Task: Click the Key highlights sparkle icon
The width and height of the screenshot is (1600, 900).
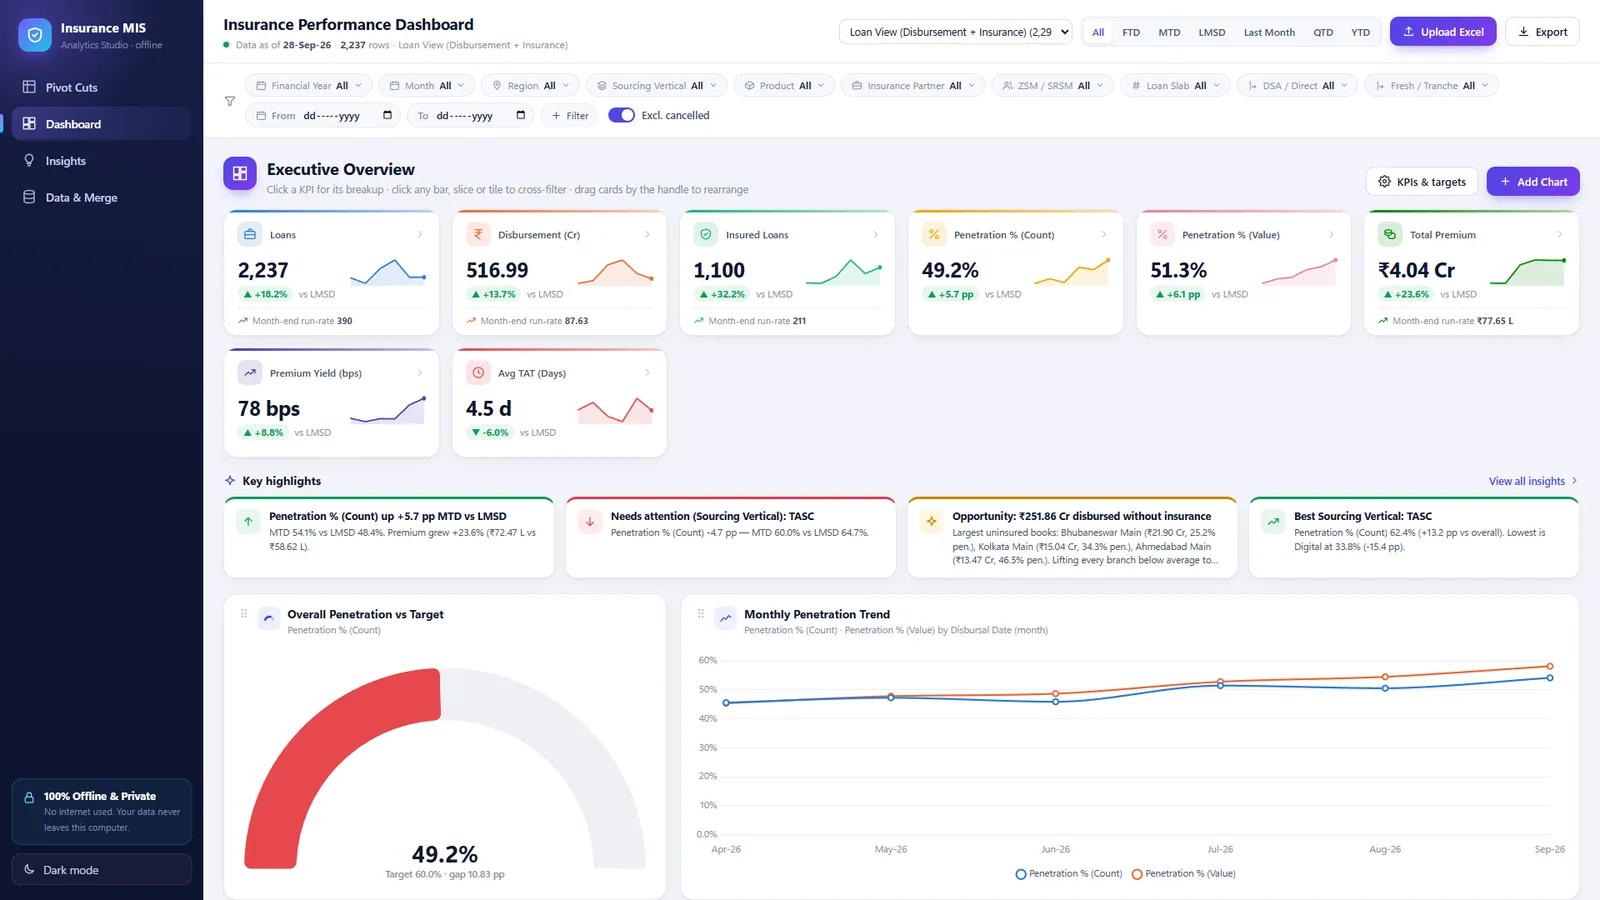Action: tap(230, 480)
